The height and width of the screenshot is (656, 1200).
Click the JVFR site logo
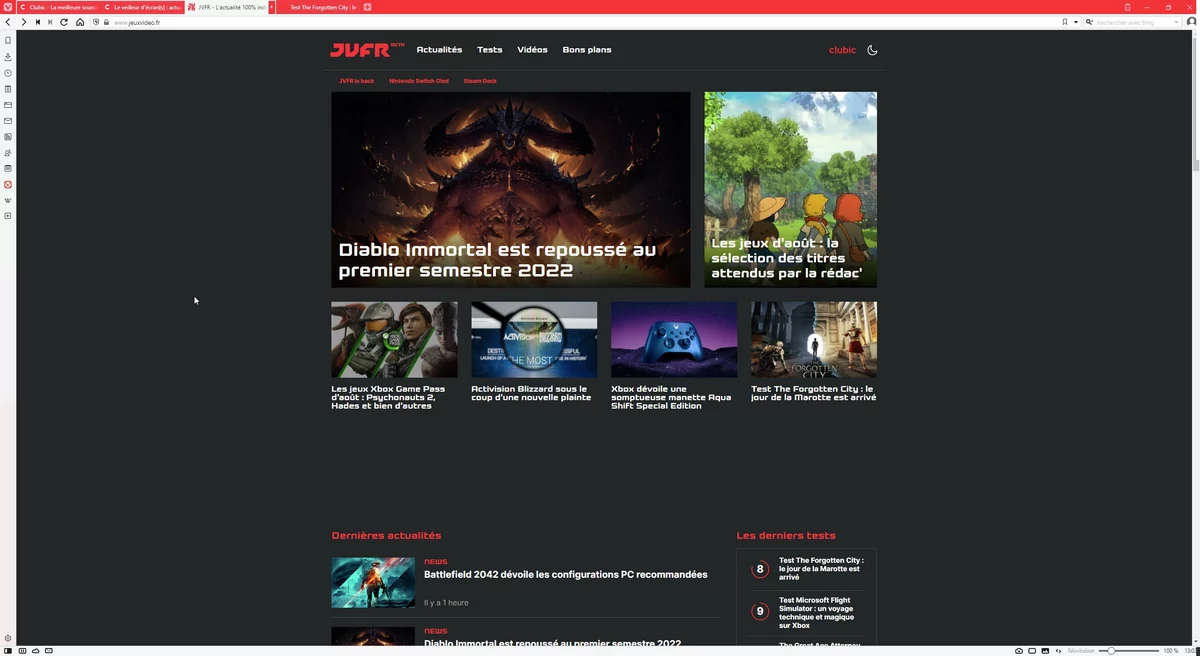pos(367,50)
